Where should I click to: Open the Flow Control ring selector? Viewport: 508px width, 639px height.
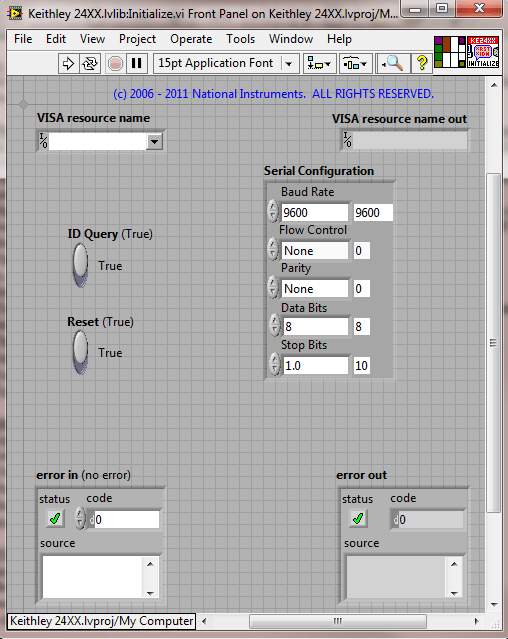(x=315, y=251)
